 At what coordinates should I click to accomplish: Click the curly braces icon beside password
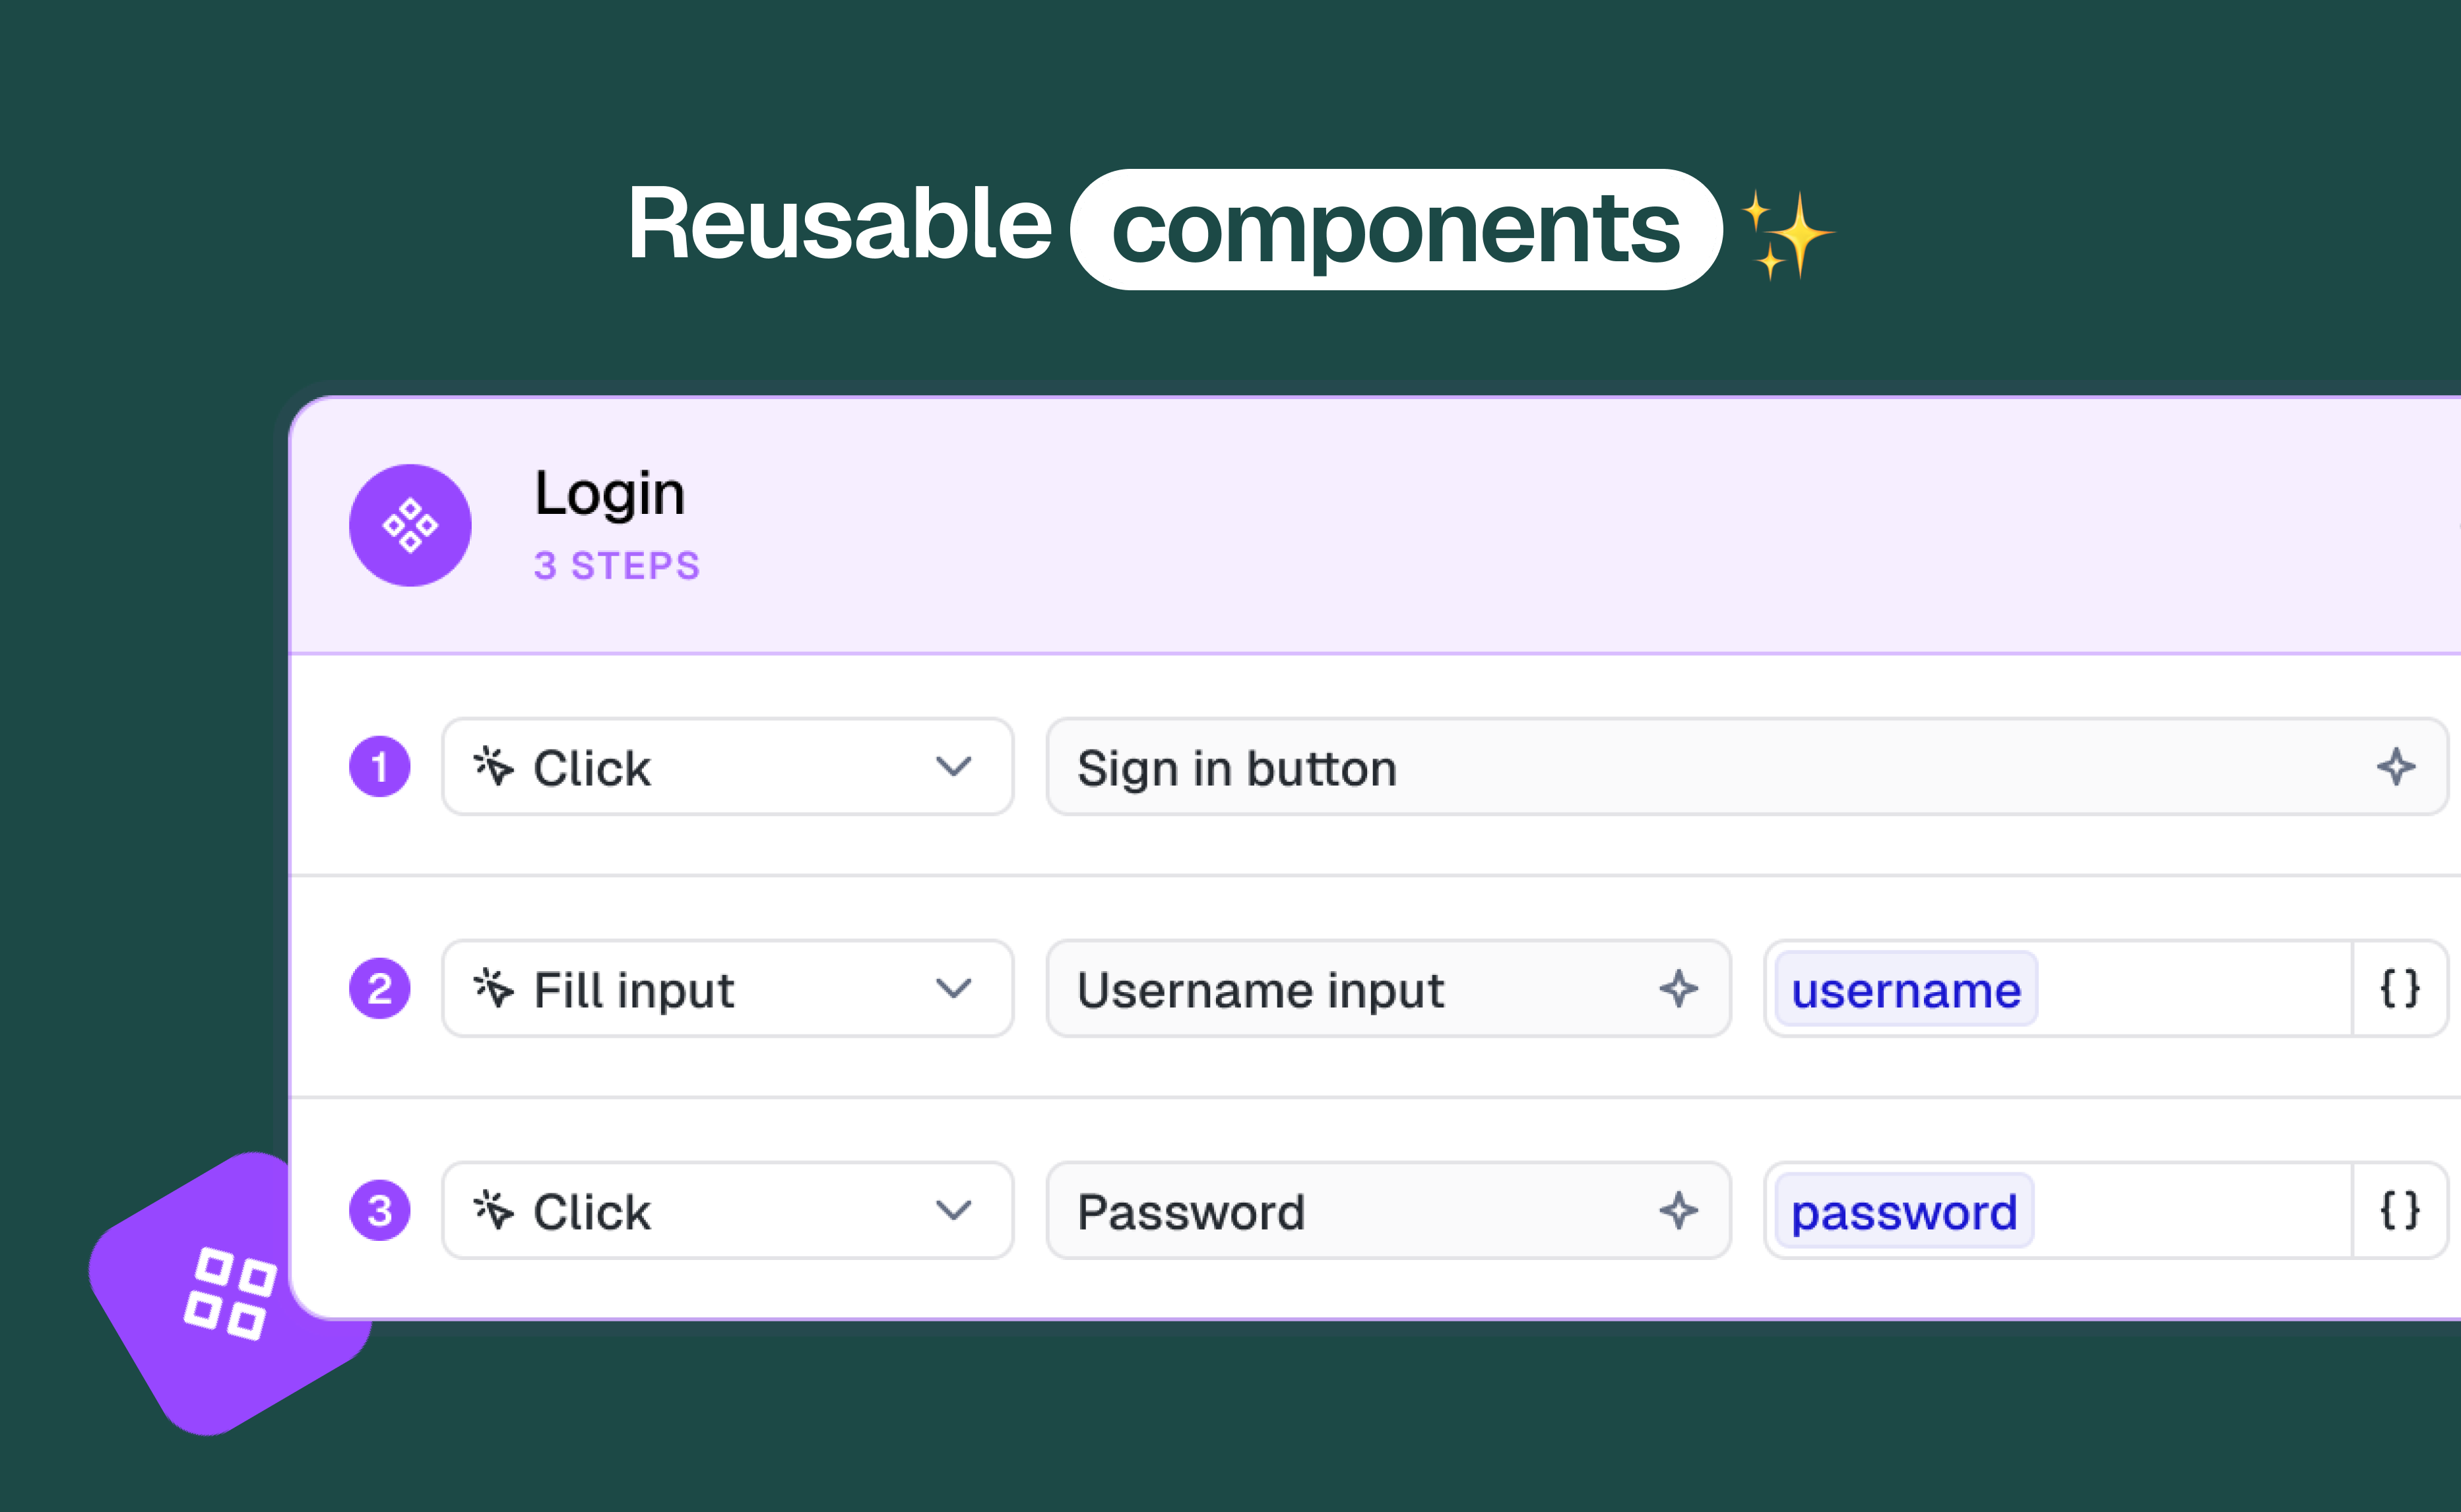point(2399,1211)
